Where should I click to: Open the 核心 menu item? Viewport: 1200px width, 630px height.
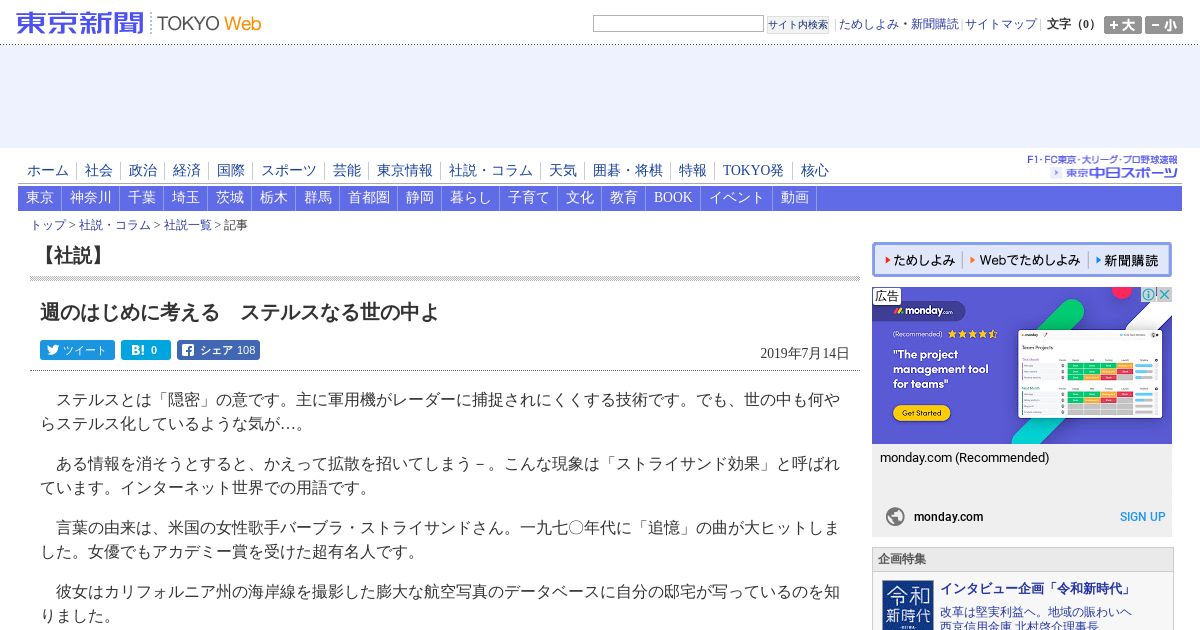click(x=815, y=171)
